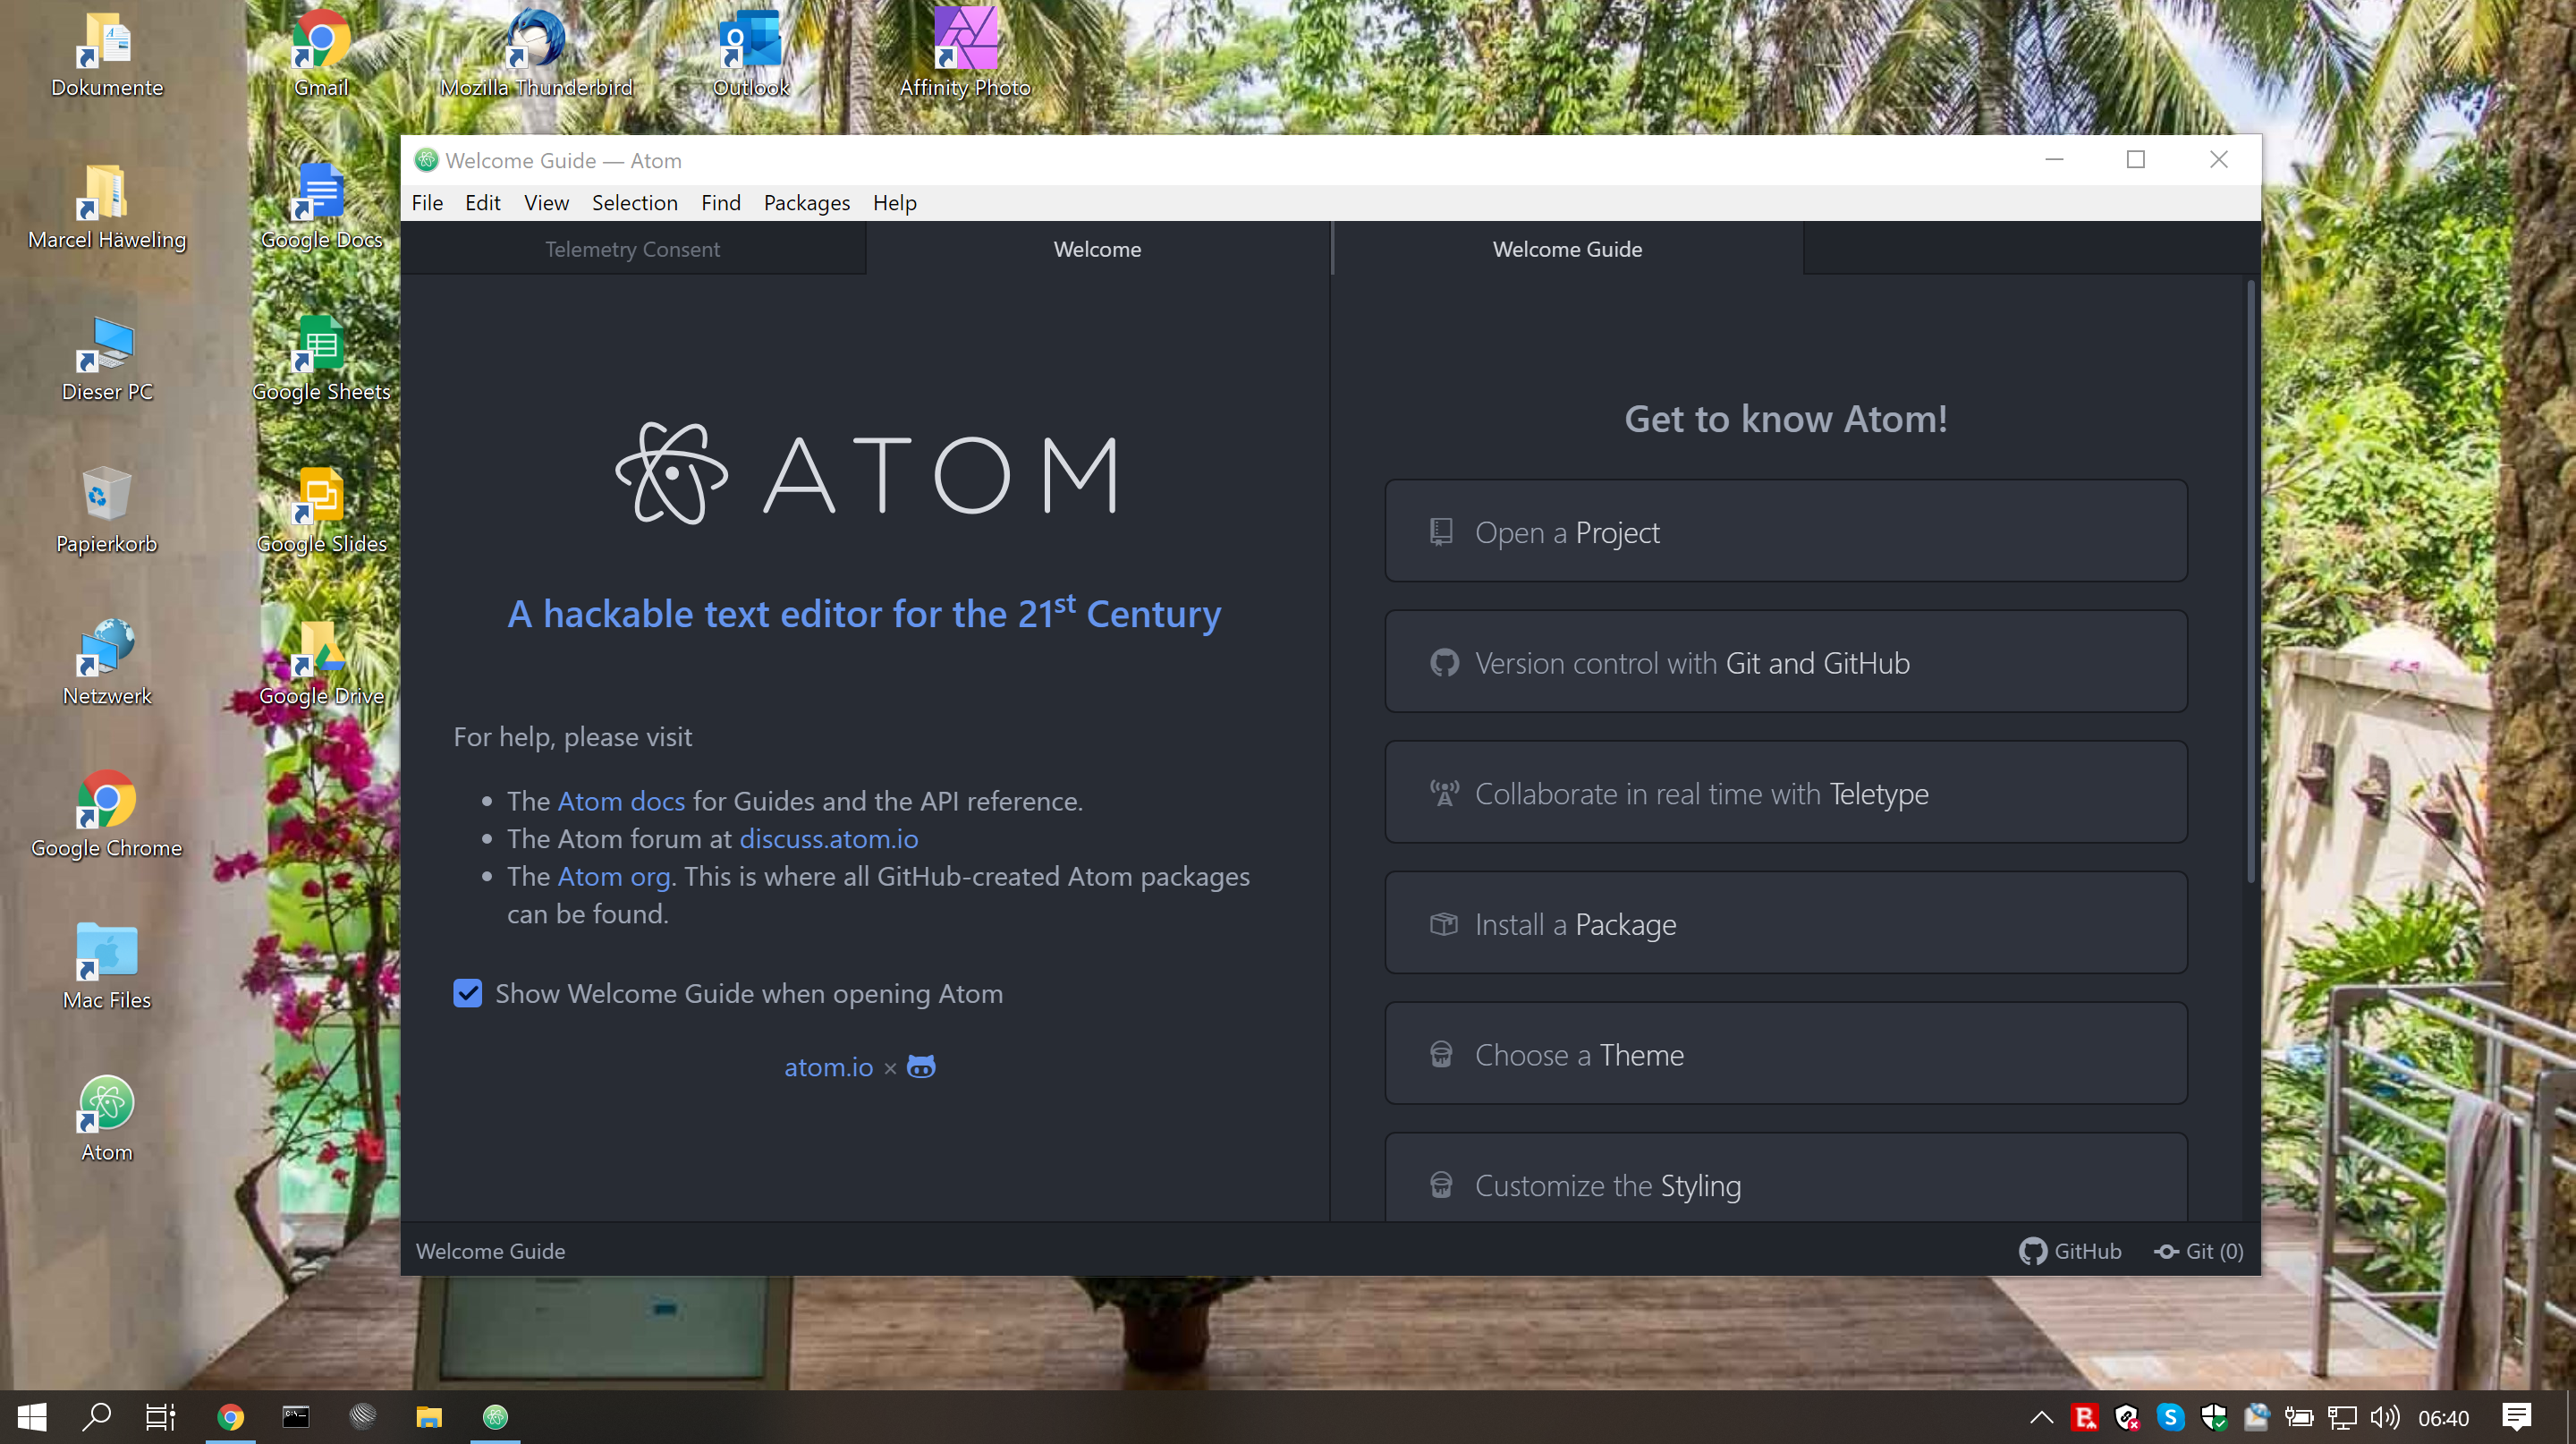Screen dimensions: 2576x1444
Task: Expand the Customize the Styling card
Action: (1786, 1178)
